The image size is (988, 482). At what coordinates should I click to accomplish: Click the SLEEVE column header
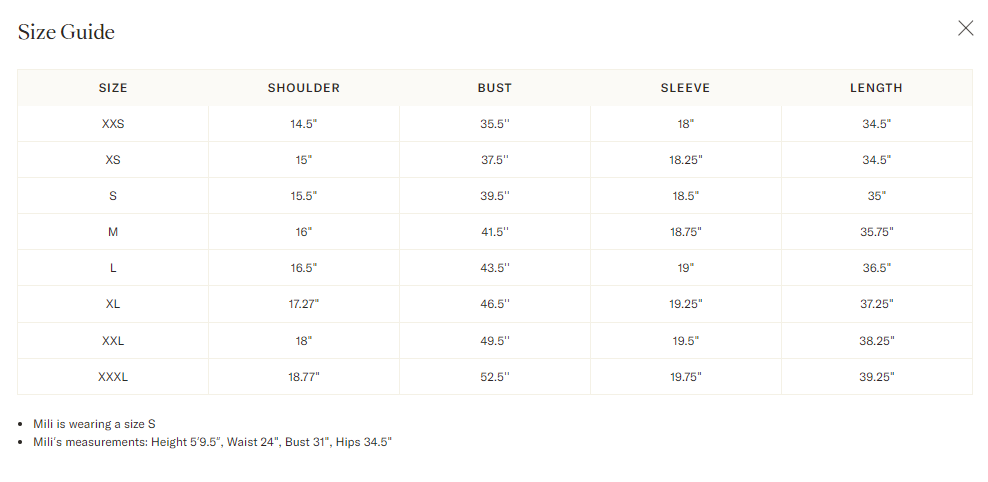click(685, 88)
